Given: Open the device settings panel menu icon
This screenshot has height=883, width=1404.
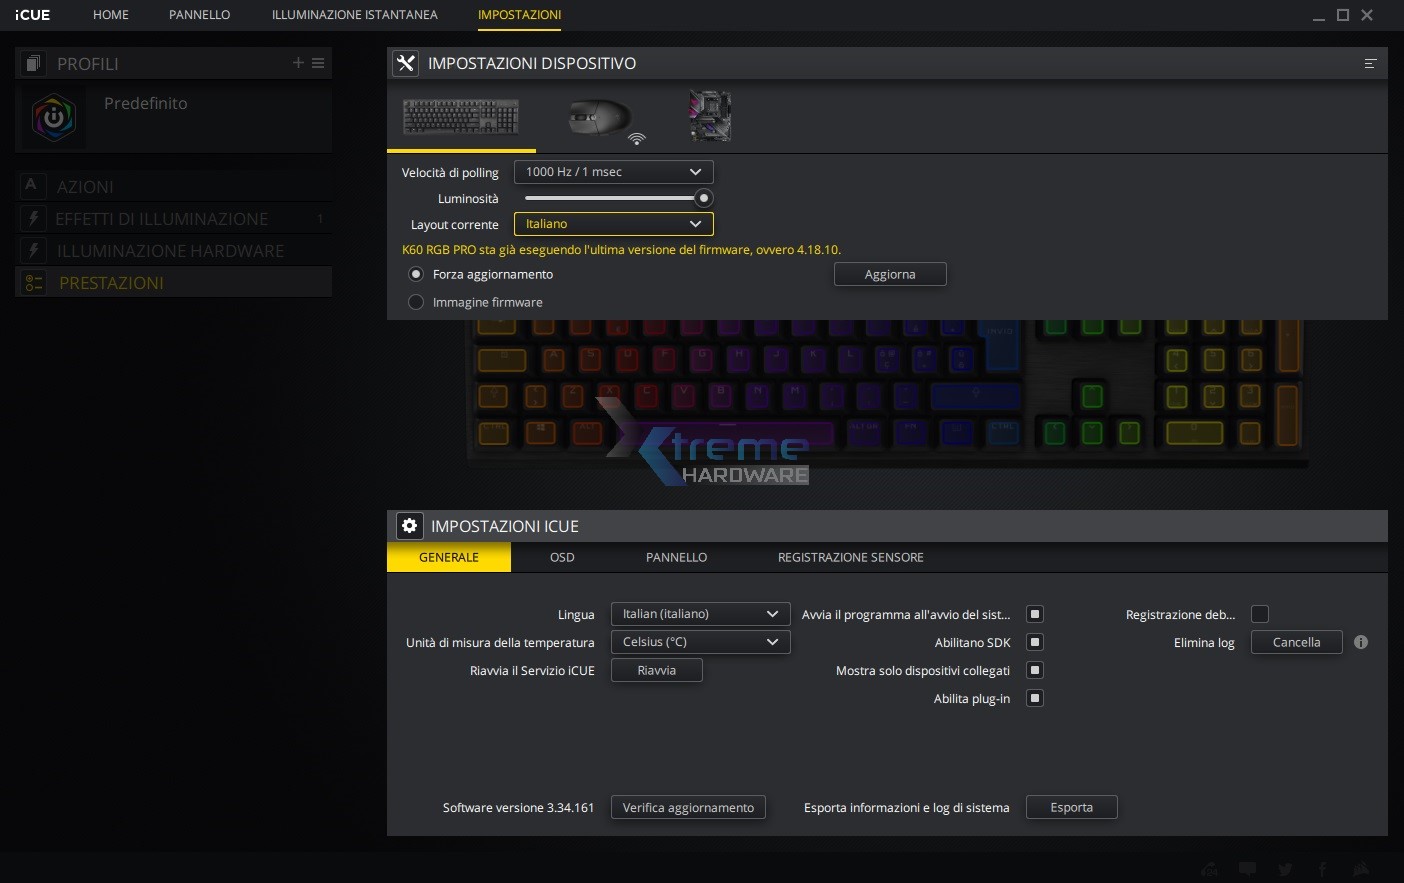Looking at the screenshot, I should [1370, 63].
